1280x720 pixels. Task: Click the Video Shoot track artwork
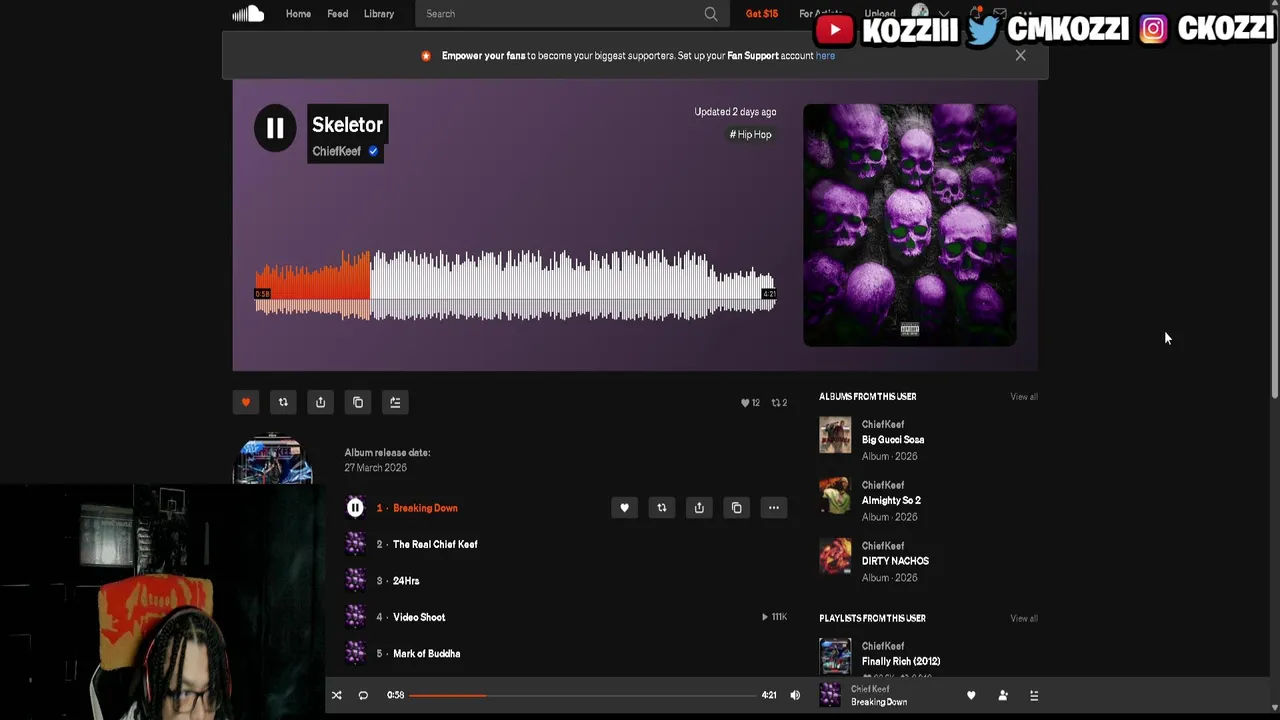(355, 617)
